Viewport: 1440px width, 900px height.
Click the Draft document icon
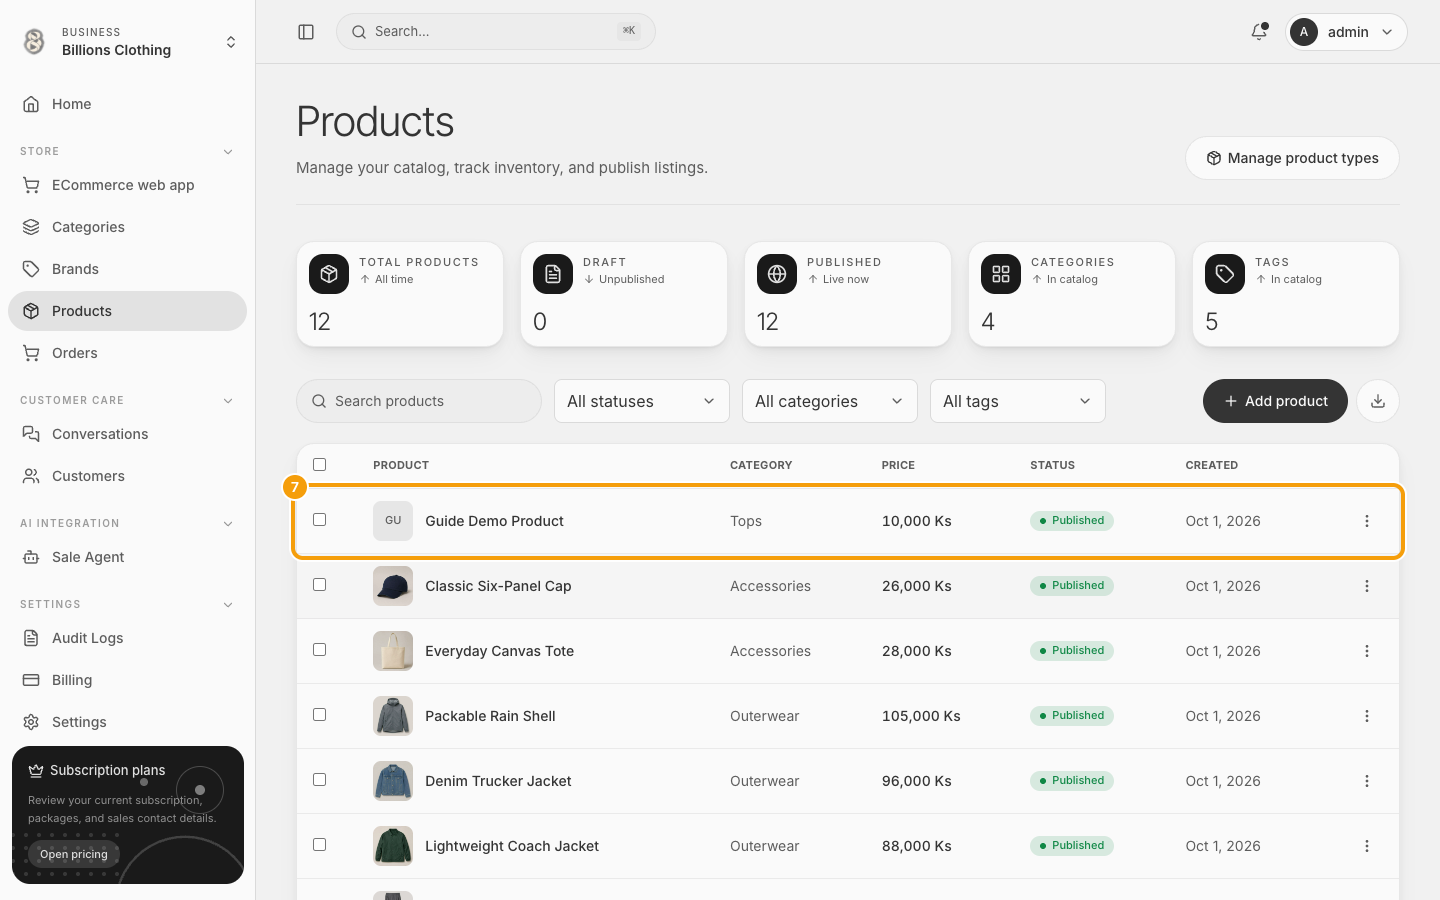tap(553, 274)
